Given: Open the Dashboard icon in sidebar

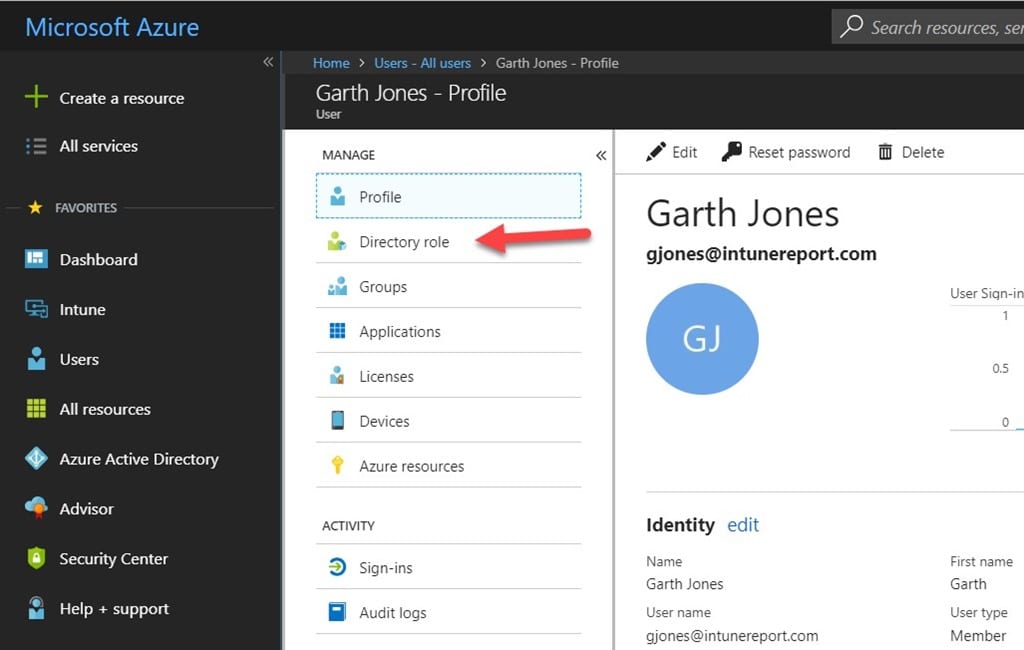Looking at the screenshot, I should (x=36, y=259).
